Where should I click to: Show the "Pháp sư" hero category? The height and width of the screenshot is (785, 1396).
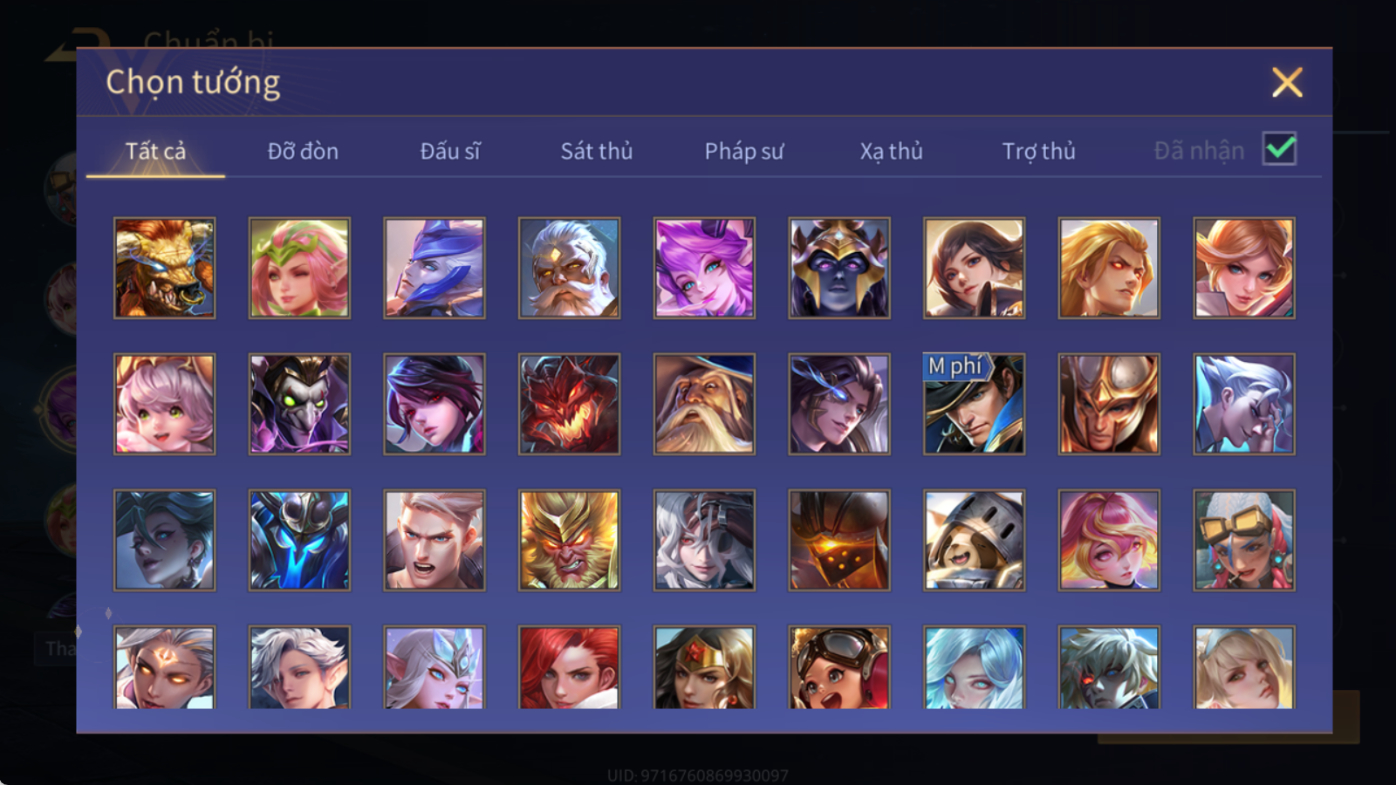744,151
